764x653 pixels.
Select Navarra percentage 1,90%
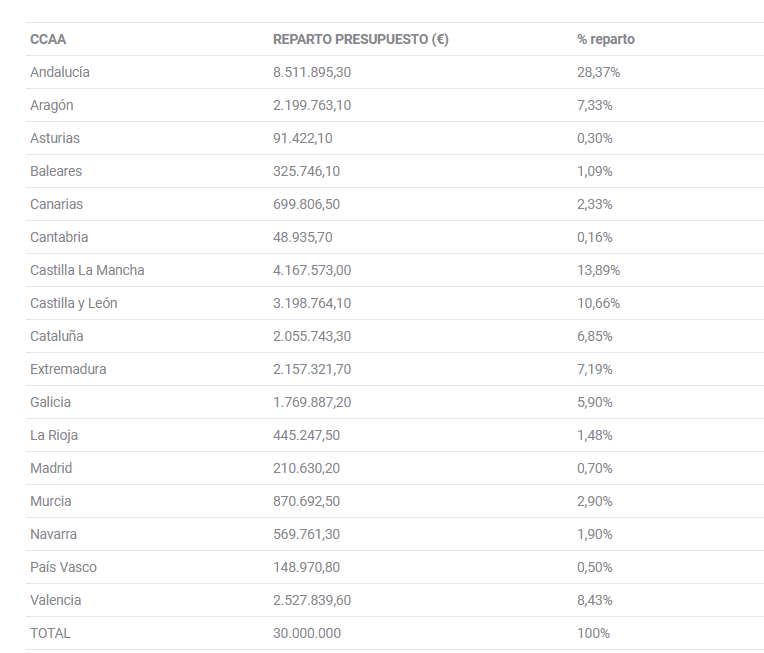(594, 534)
